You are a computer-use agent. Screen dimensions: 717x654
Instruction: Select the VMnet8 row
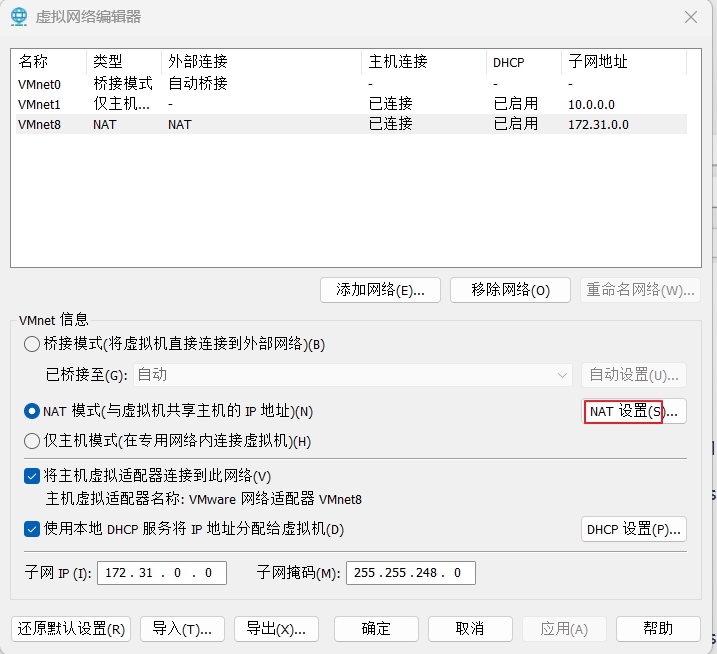click(351, 124)
